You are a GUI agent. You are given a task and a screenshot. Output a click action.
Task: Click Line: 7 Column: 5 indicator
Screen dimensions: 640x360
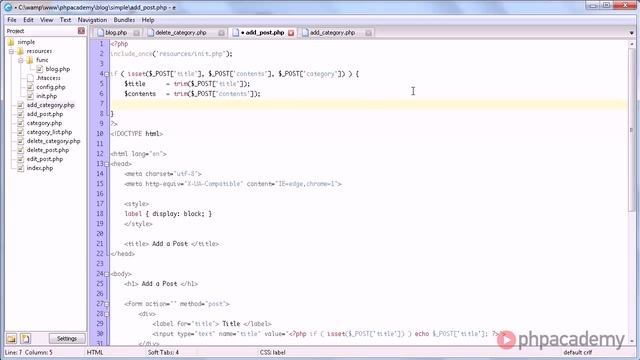[x=29, y=352]
